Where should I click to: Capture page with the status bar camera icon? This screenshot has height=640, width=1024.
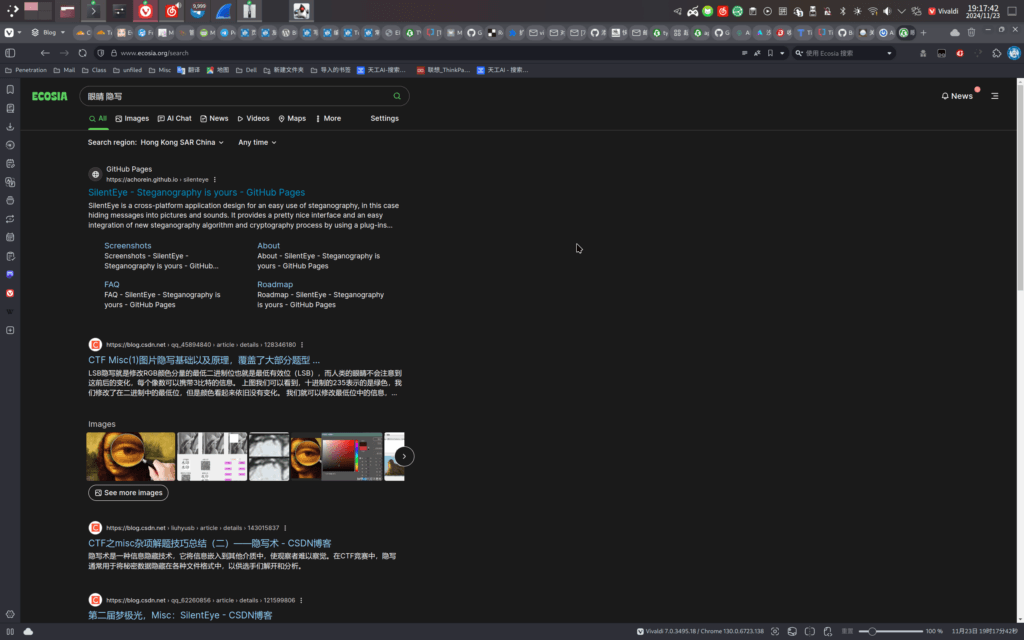775,632
